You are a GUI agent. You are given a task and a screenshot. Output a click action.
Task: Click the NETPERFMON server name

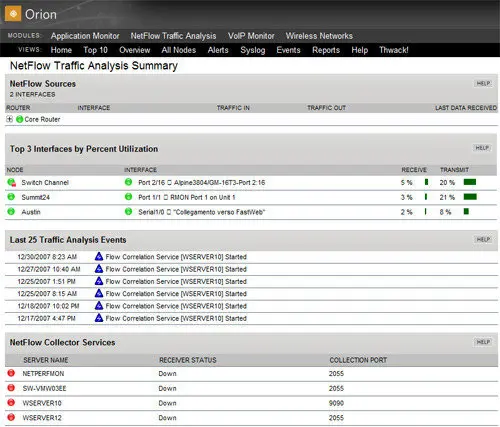click(x=43, y=374)
